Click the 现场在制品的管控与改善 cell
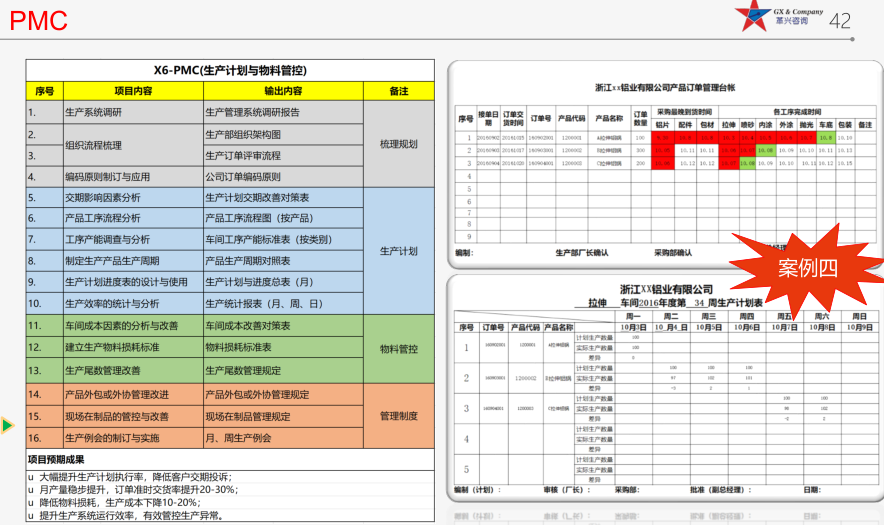 [133, 416]
